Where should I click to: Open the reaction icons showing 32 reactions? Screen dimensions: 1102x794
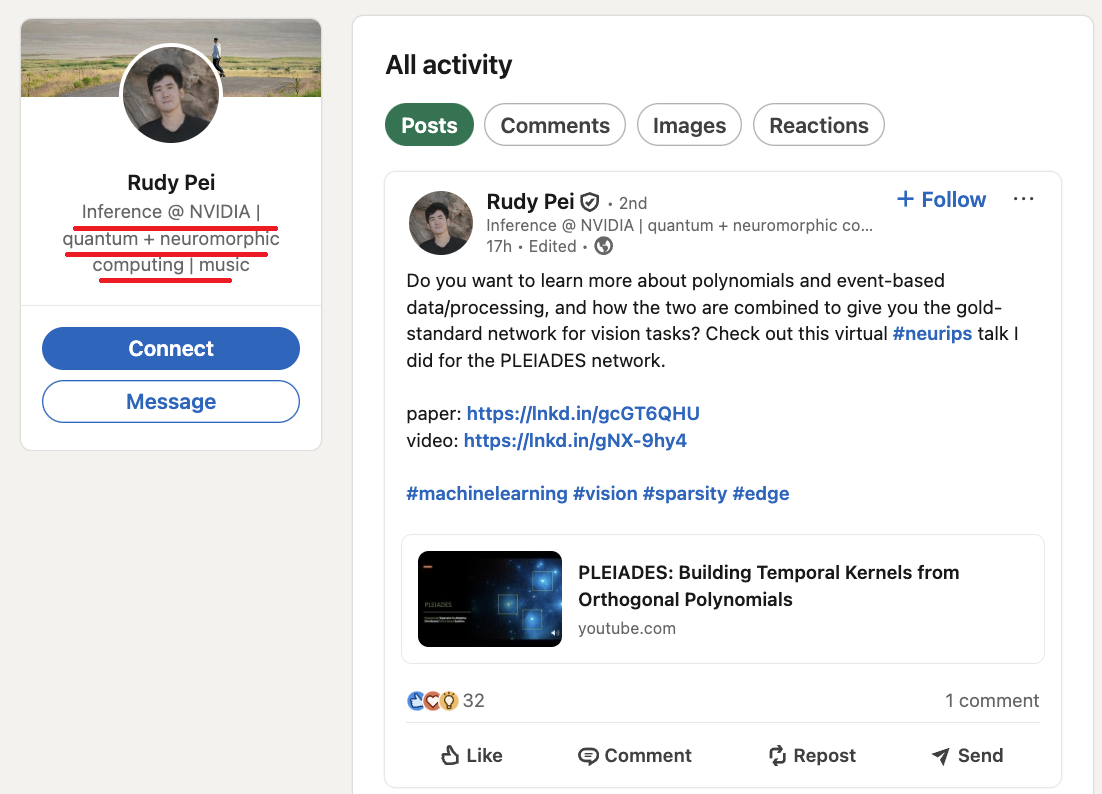(433, 701)
